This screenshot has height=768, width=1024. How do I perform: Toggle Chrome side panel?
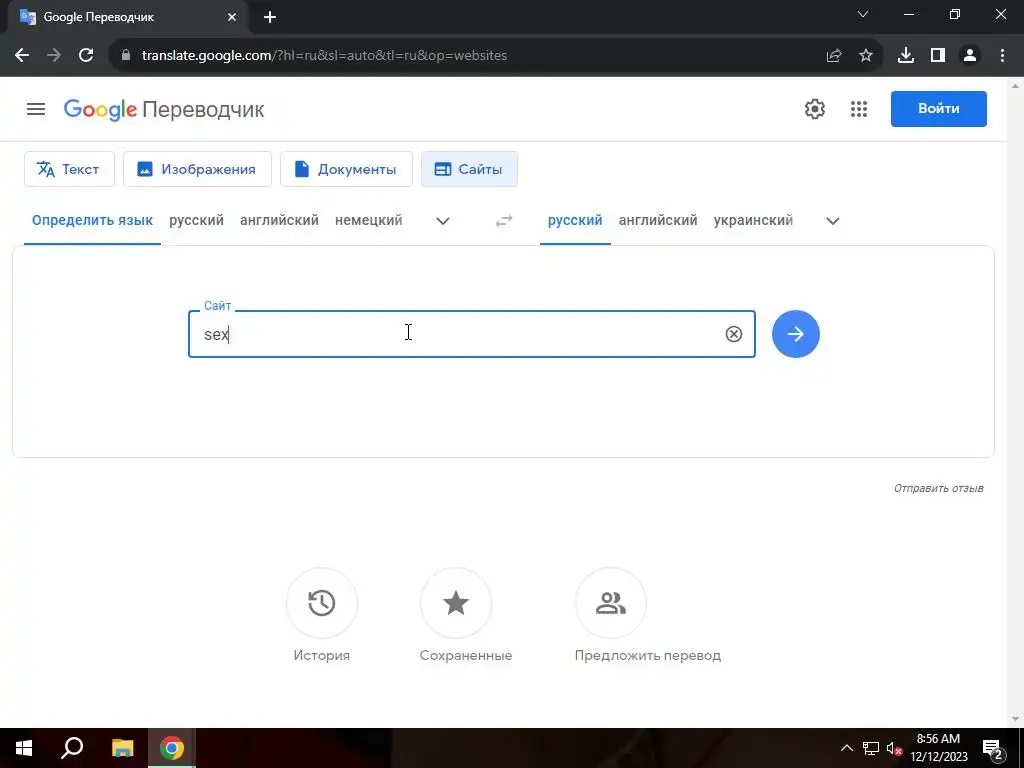[x=938, y=56]
